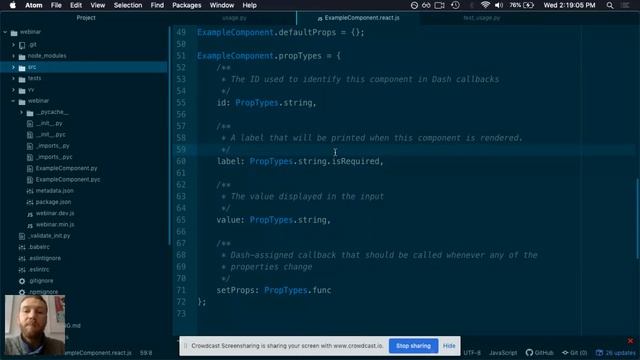
Task: Open the .eslintrc file
Action: pyautogui.click(x=39, y=269)
